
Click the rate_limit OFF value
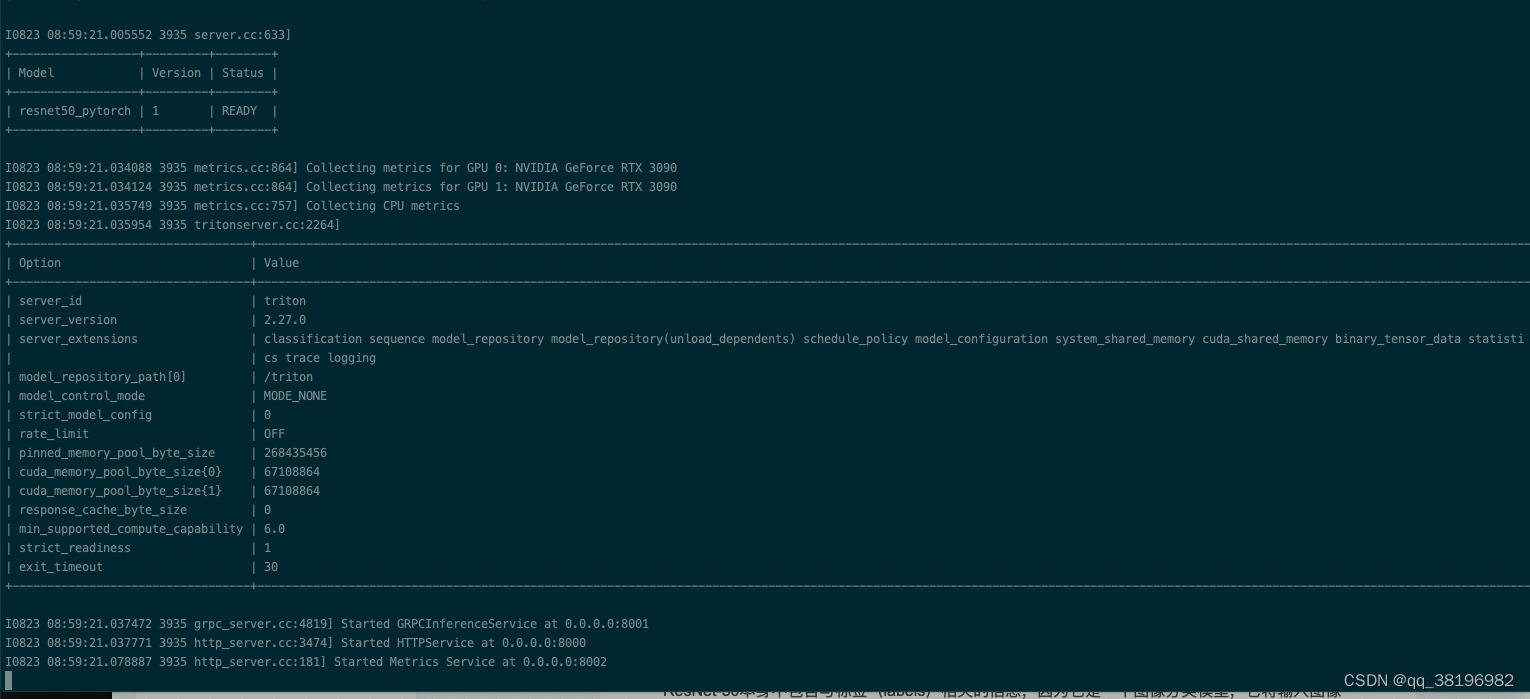[x=276, y=434]
